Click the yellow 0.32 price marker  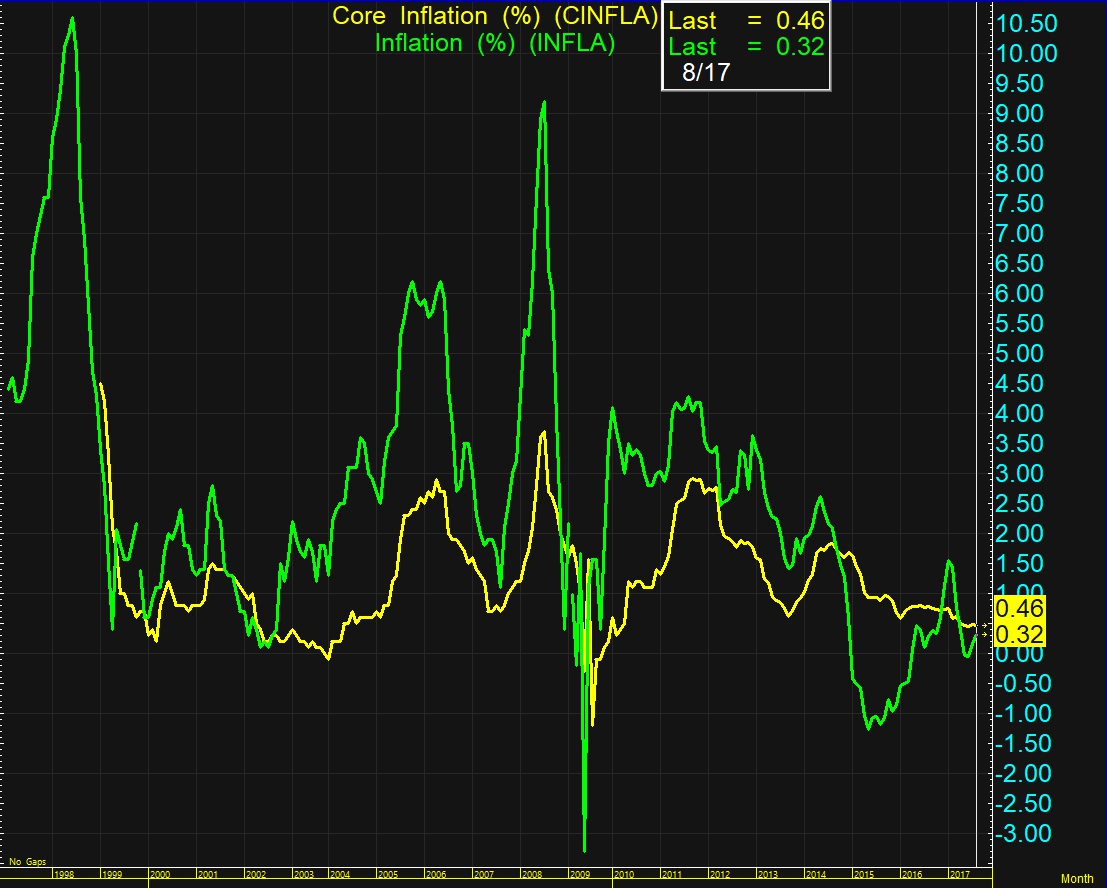(x=1020, y=635)
